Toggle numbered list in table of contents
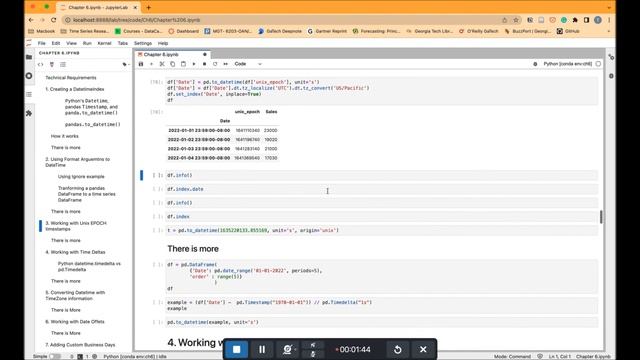The width and height of the screenshot is (640, 360). click(x=63, y=64)
